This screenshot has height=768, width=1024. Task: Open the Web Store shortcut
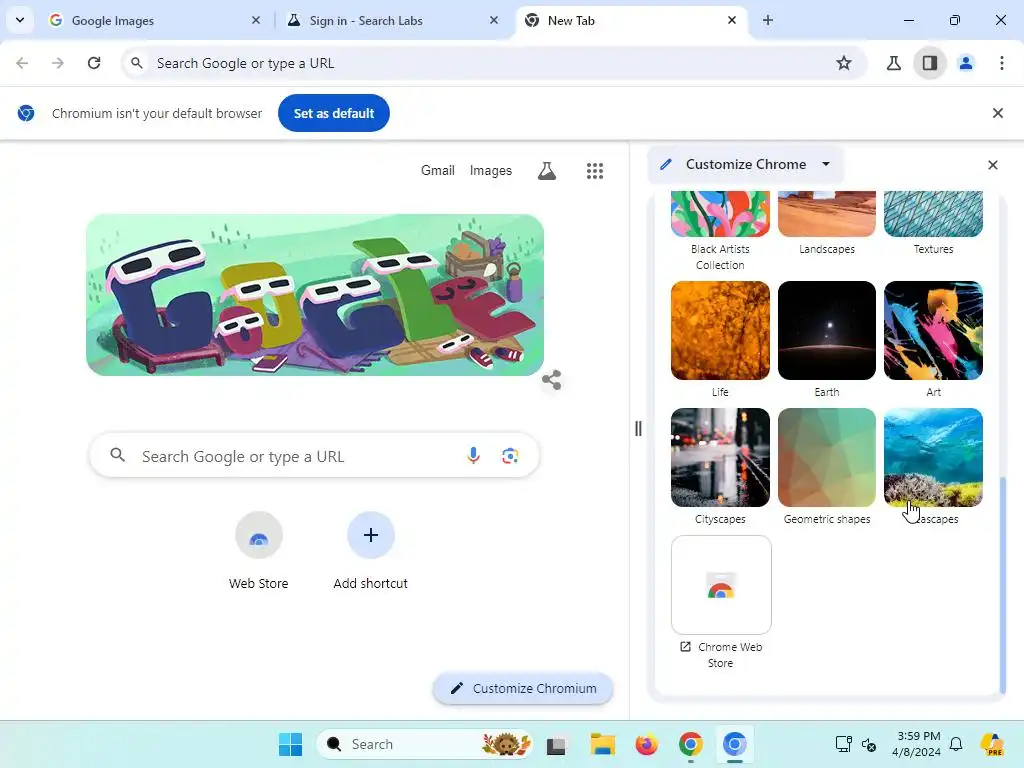pos(259,552)
